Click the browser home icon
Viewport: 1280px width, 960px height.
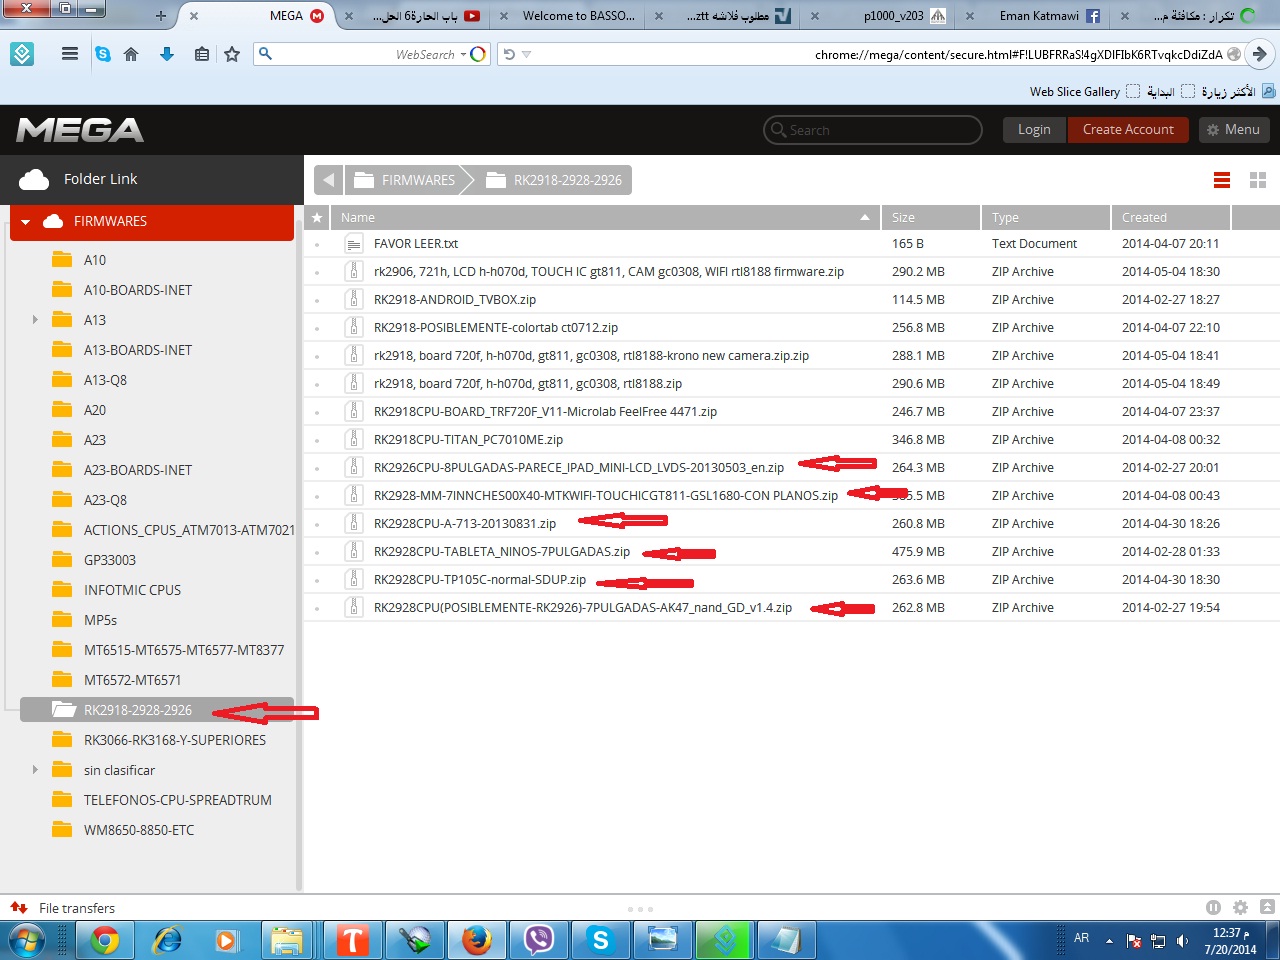pyautogui.click(x=131, y=54)
